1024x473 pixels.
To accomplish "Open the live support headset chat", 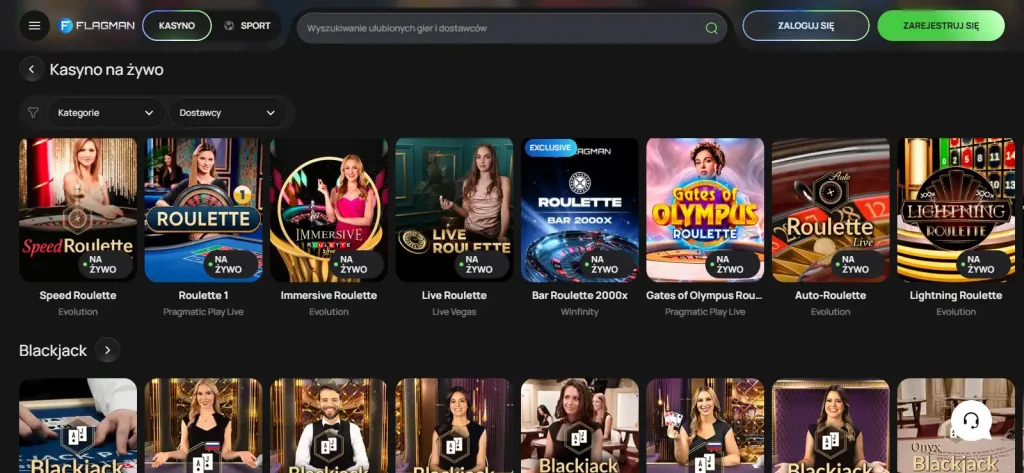I will (x=971, y=420).
